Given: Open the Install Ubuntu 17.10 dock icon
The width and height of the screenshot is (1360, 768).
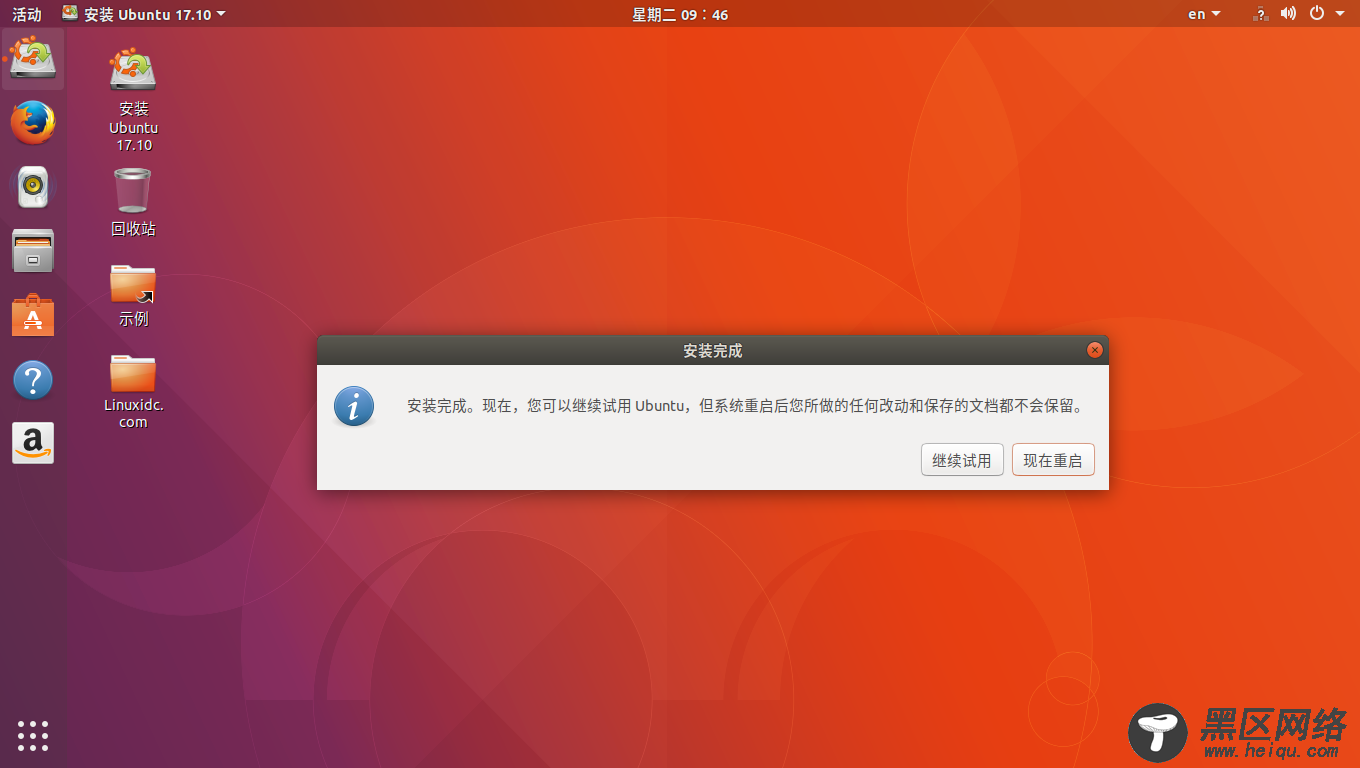Looking at the screenshot, I should [x=33, y=58].
